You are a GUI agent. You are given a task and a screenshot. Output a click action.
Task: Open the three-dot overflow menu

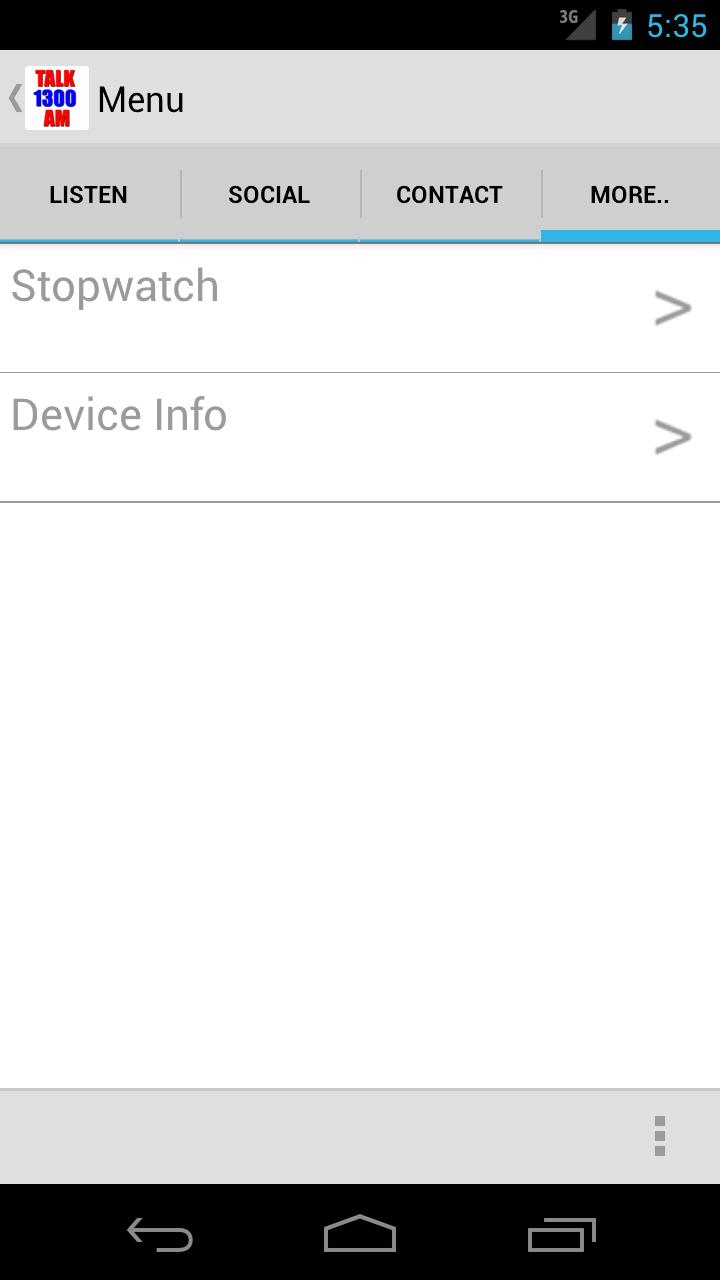click(x=659, y=1136)
